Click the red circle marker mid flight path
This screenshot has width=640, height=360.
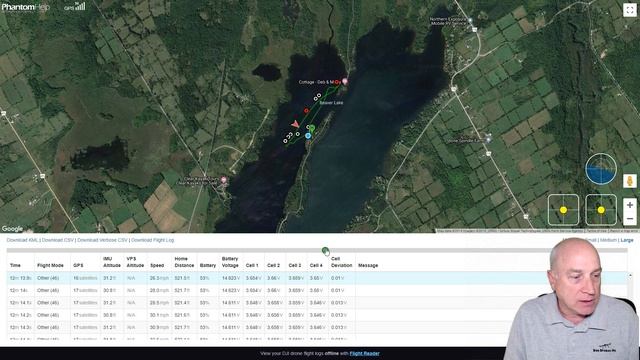pyautogui.click(x=306, y=111)
